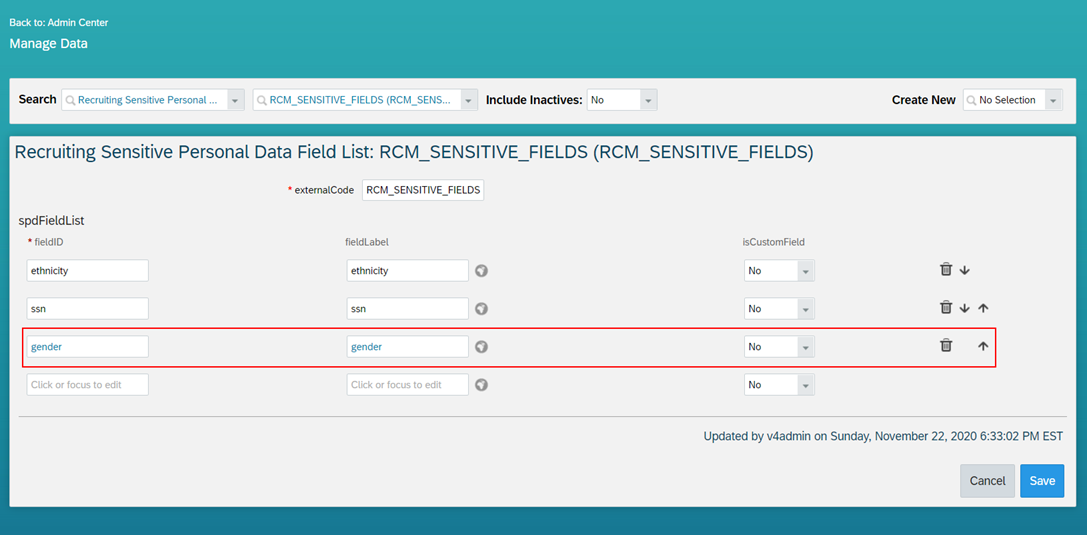
Task: Move the ssn row down
Action: [964, 308]
